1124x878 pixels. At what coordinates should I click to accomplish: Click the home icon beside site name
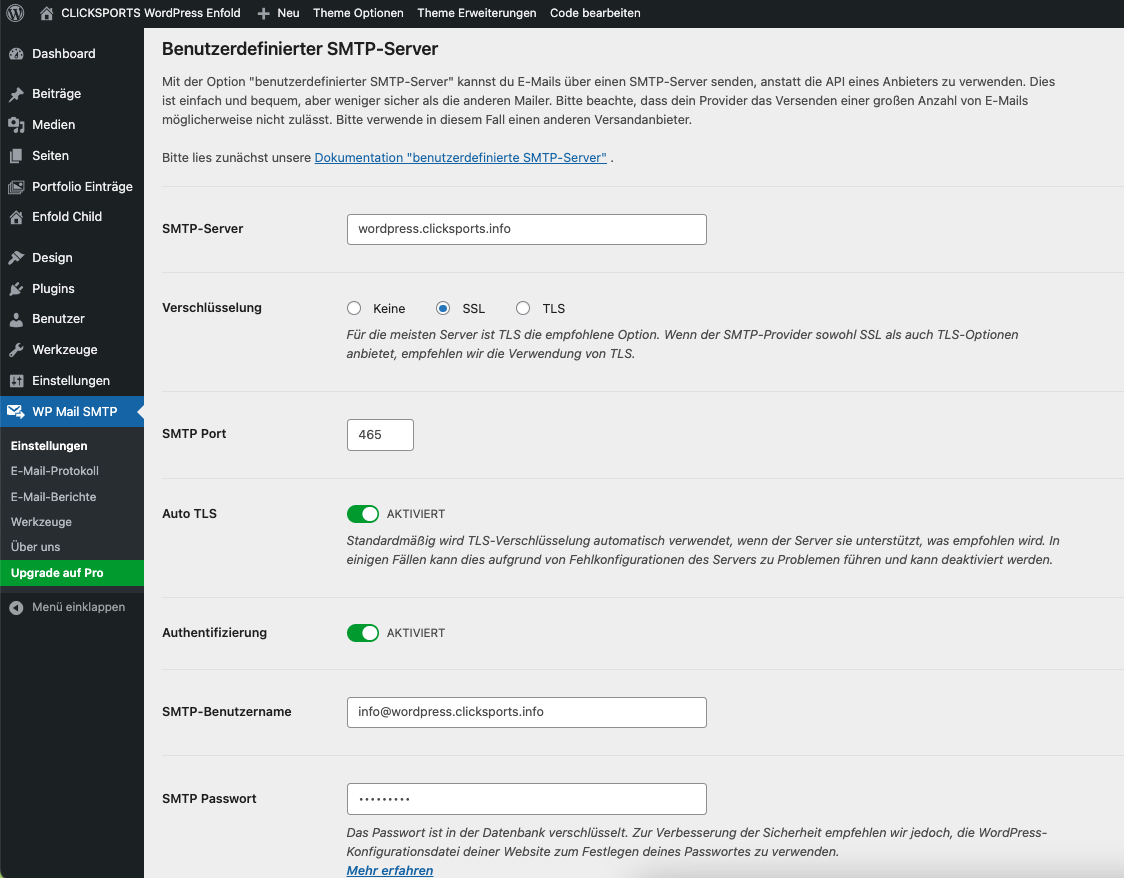(47, 13)
